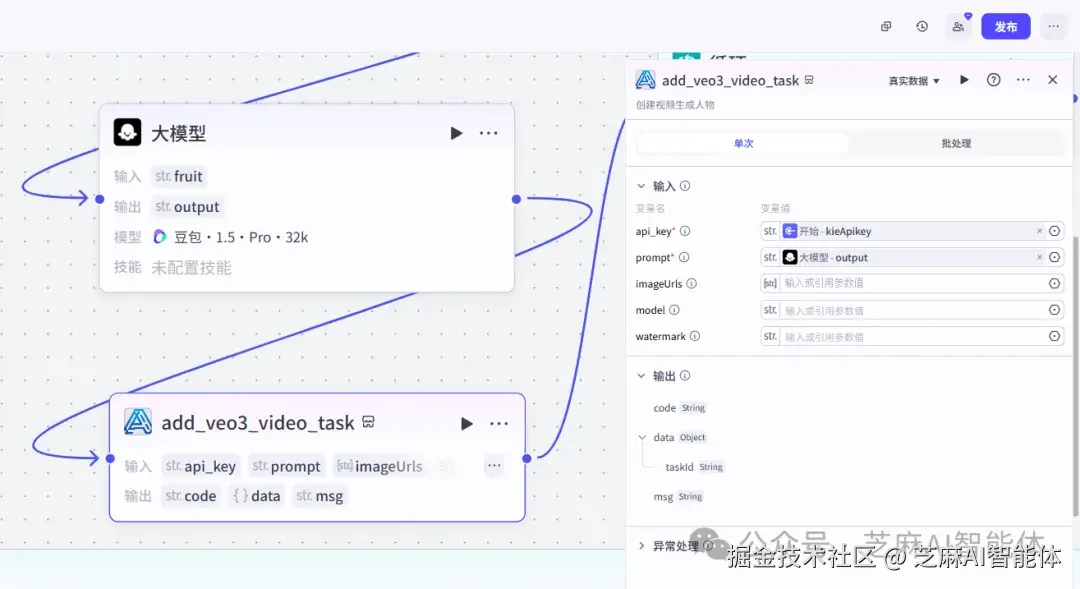1080x589 pixels.
Task: Clear the api_key 开始-kieApikey reference
Action: point(1039,231)
